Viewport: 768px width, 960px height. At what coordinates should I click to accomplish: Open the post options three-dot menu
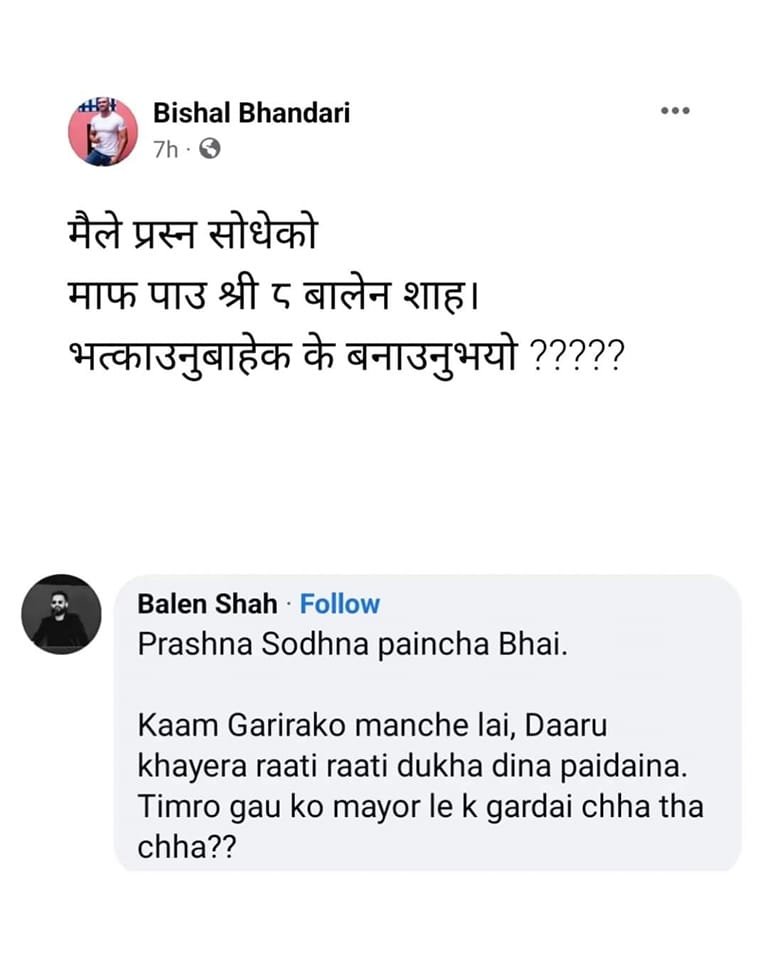(x=676, y=111)
